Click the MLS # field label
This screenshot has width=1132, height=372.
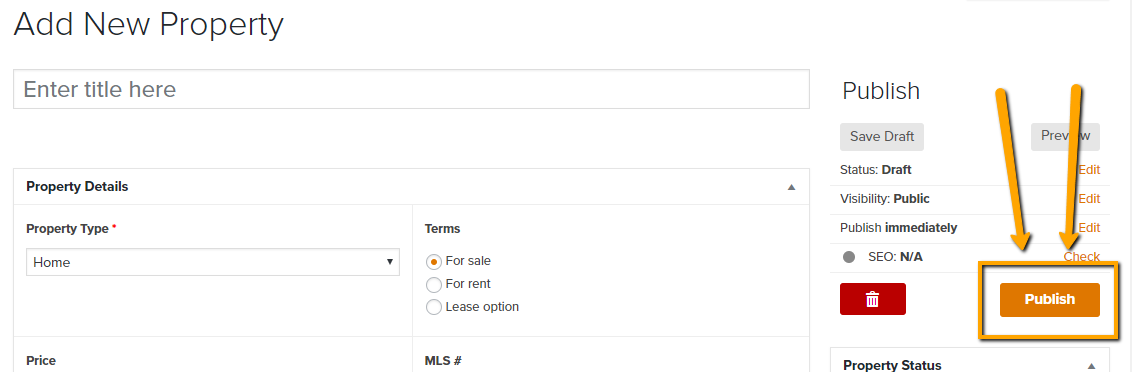click(443, 360)
